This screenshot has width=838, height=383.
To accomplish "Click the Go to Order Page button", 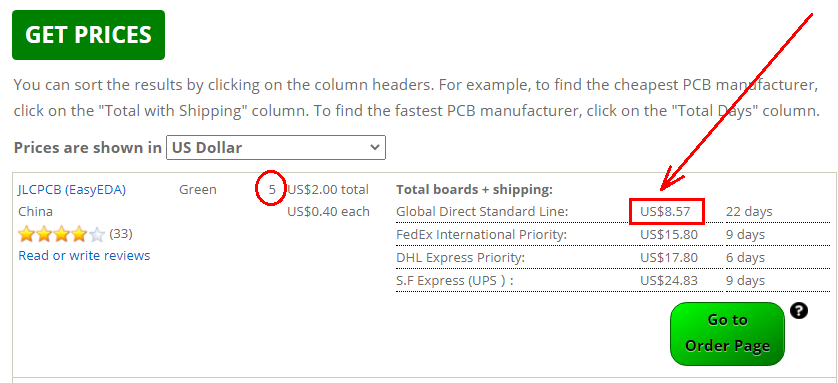I will point(727,333).
